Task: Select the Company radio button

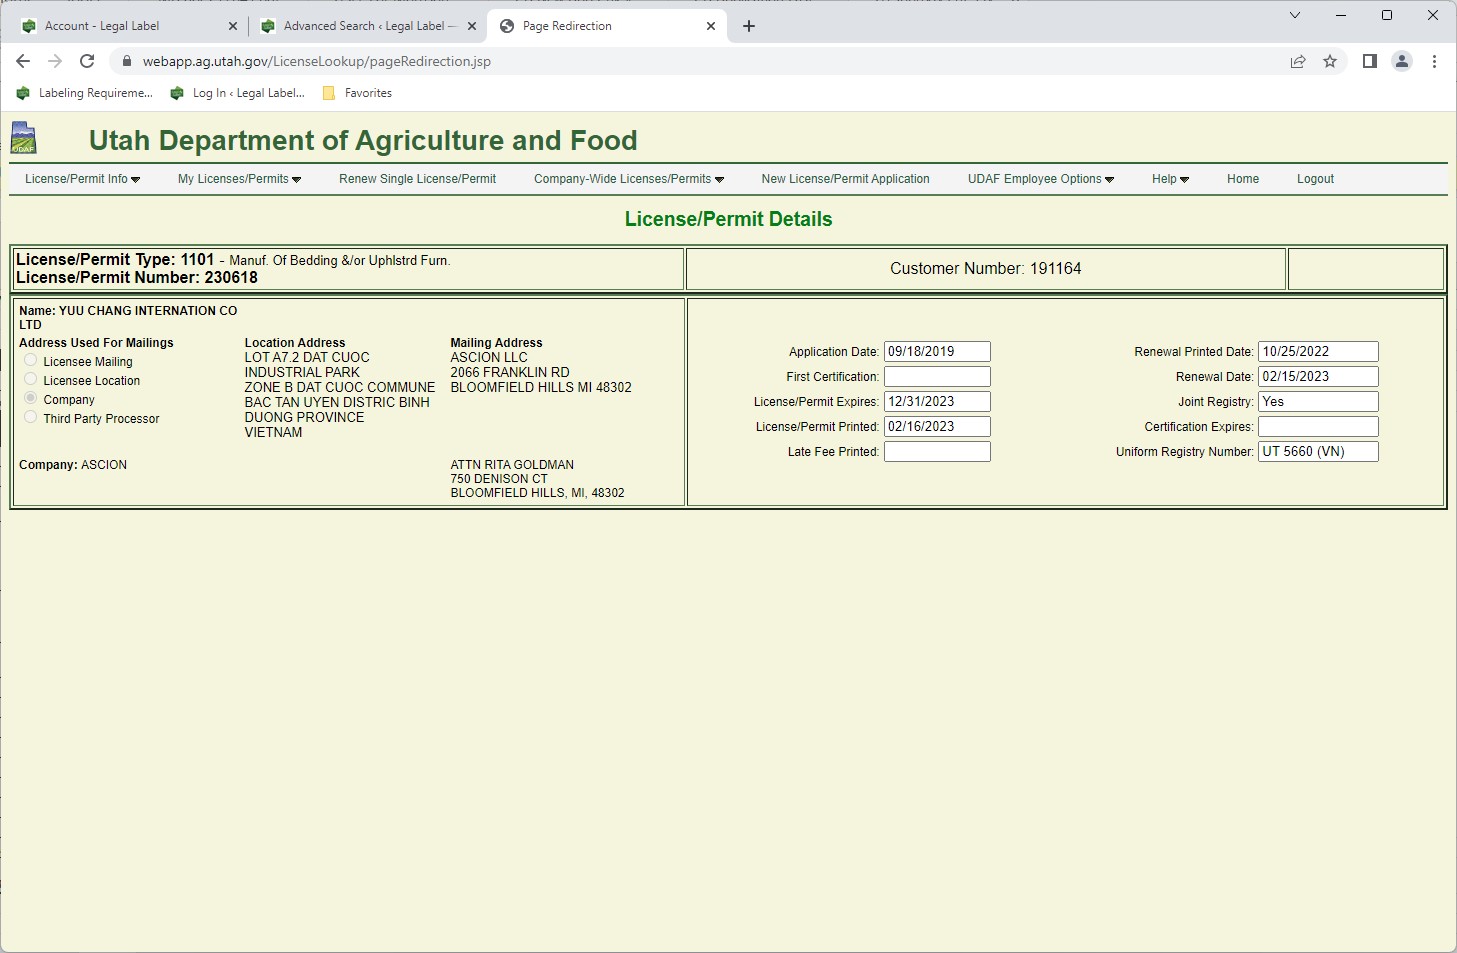Action: (x=31, y=398)
